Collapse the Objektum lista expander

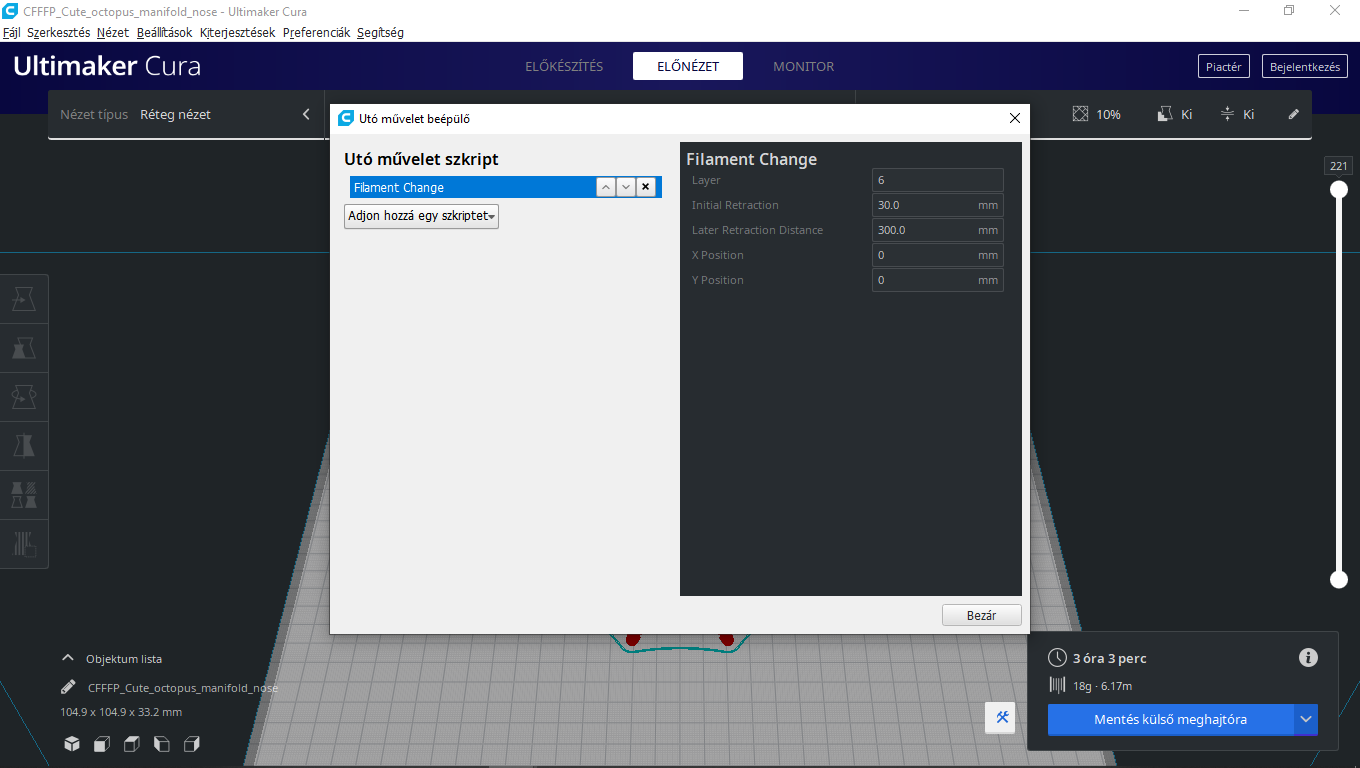(x=68, y=658)
